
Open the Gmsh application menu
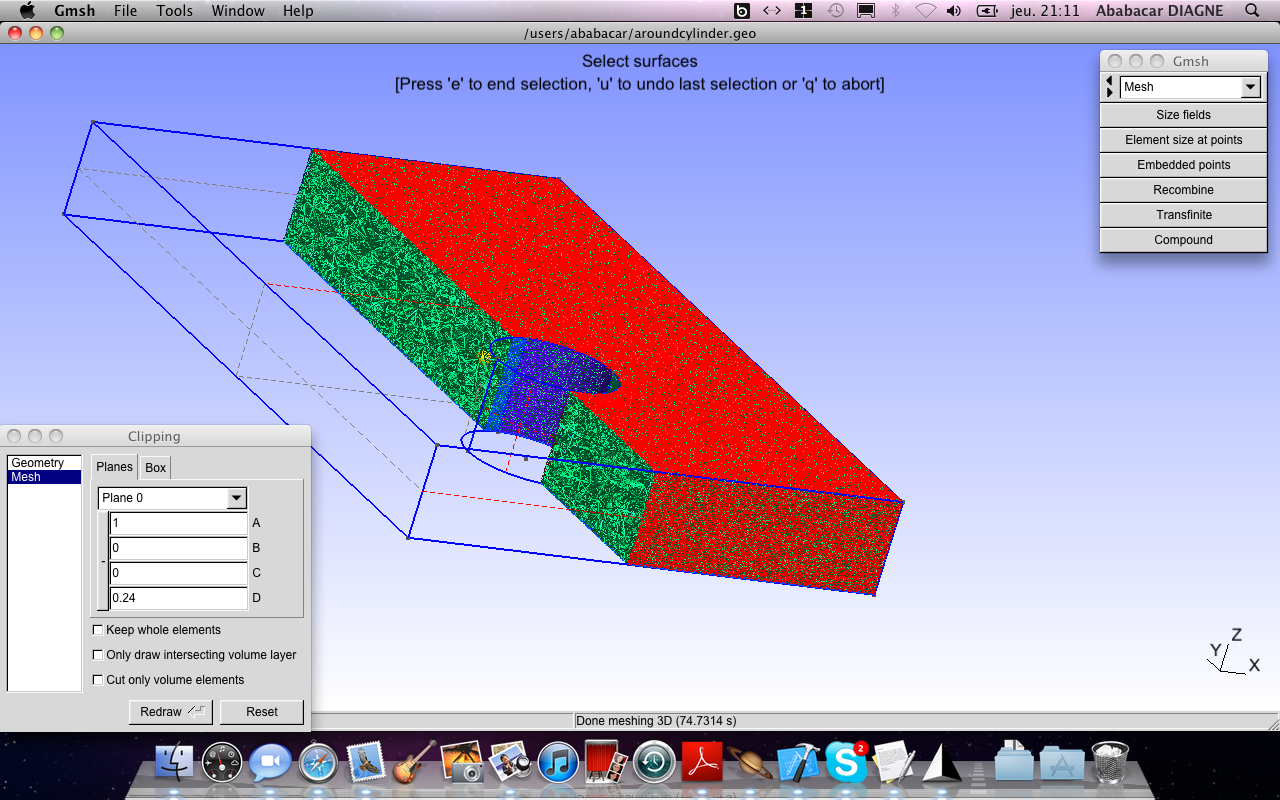click(x=75, y=10)
